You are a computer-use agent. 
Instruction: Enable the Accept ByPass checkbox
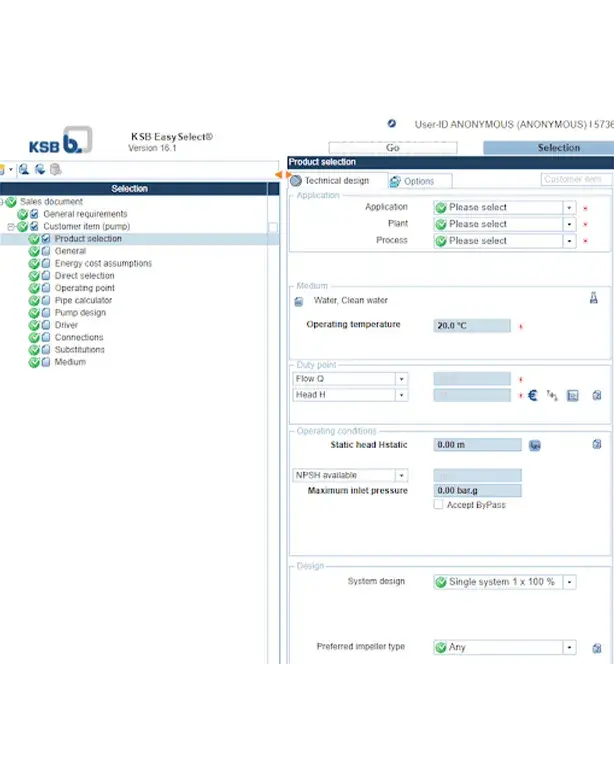click(x=438, y=505)
